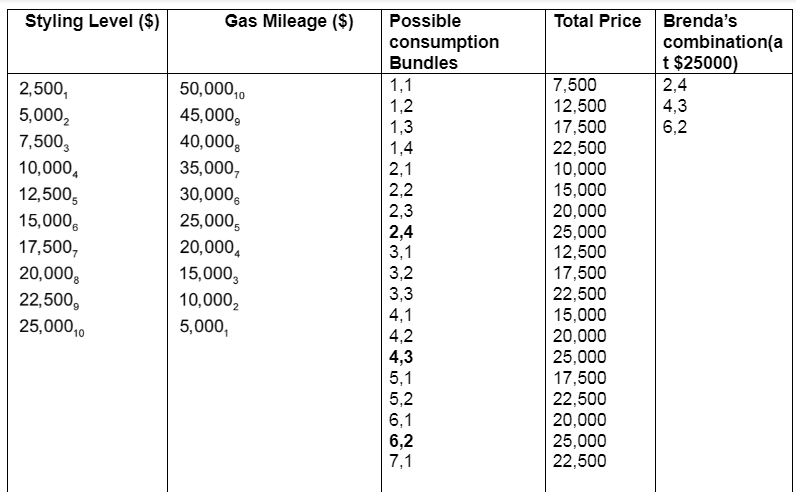Click the bold 4,3 consumption bundle

tap(401, 356)
